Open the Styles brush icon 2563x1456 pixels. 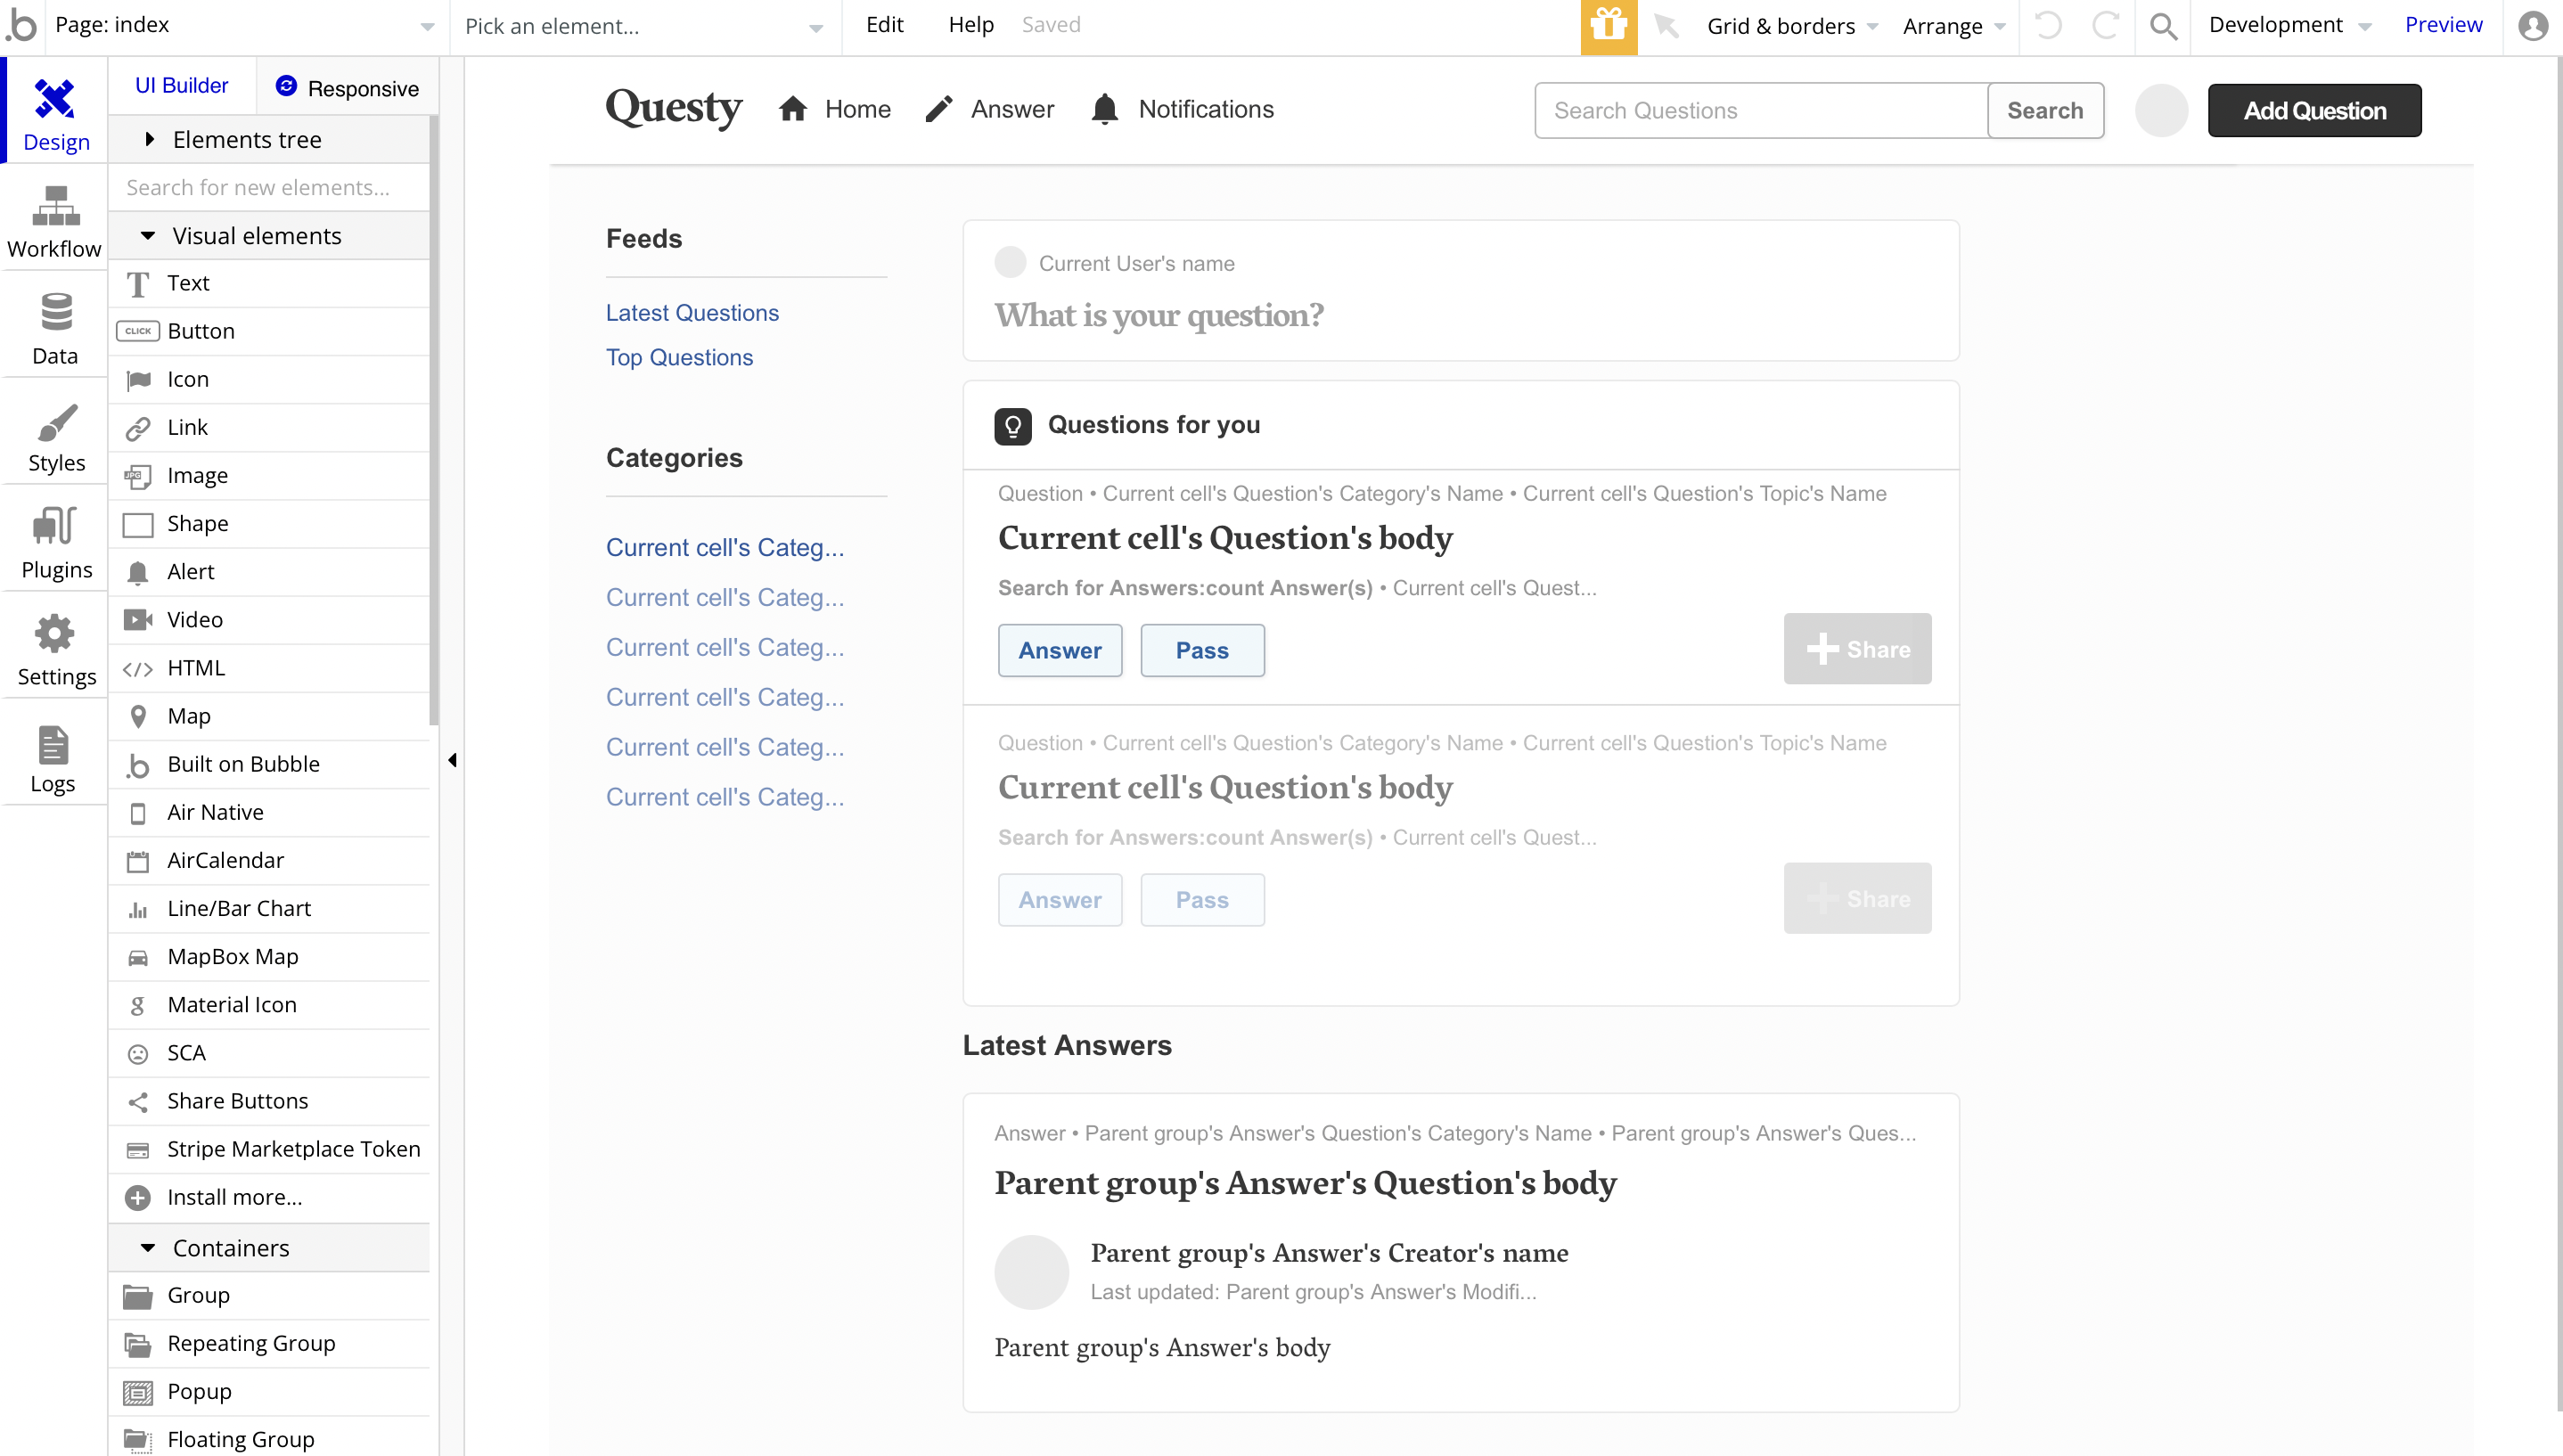pyautogui.click(x=55, y=422)
